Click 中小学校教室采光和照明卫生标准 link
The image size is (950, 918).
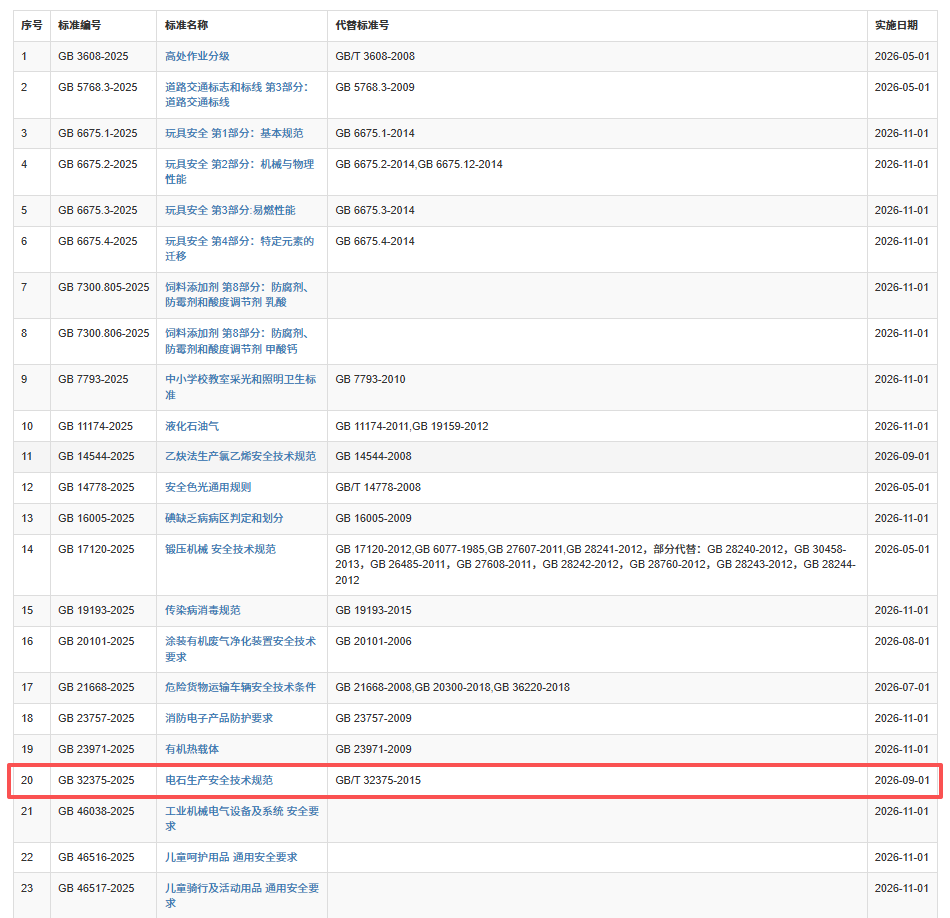click(x=240, y=379)
